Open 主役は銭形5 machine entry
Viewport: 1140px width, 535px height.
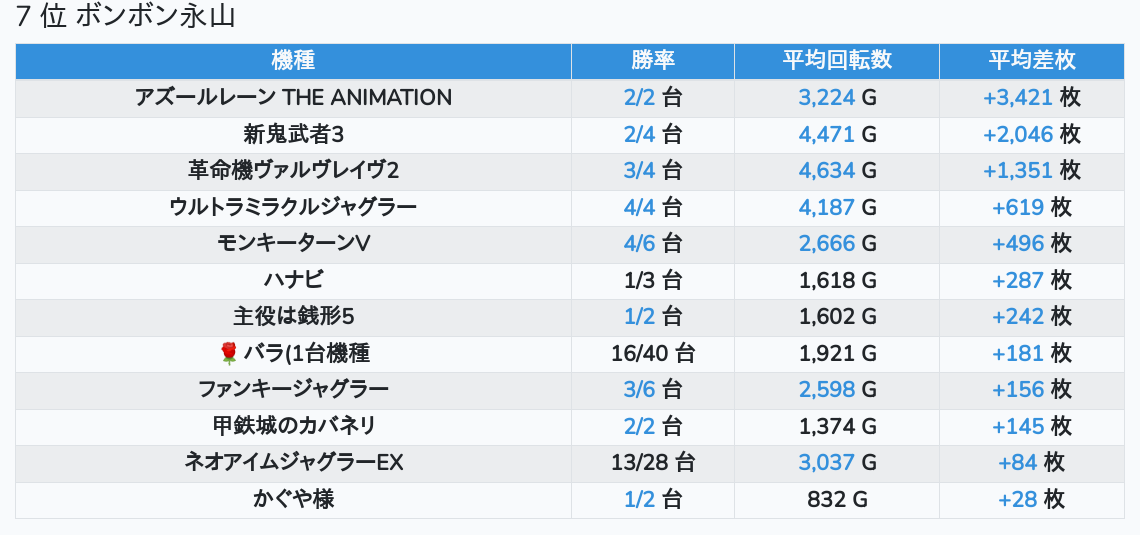293,317
